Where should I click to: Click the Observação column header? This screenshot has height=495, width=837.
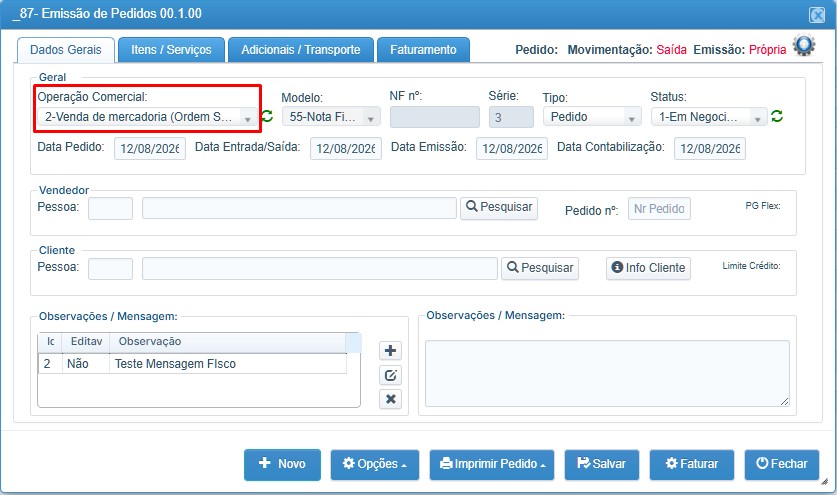tap(227, 342)
